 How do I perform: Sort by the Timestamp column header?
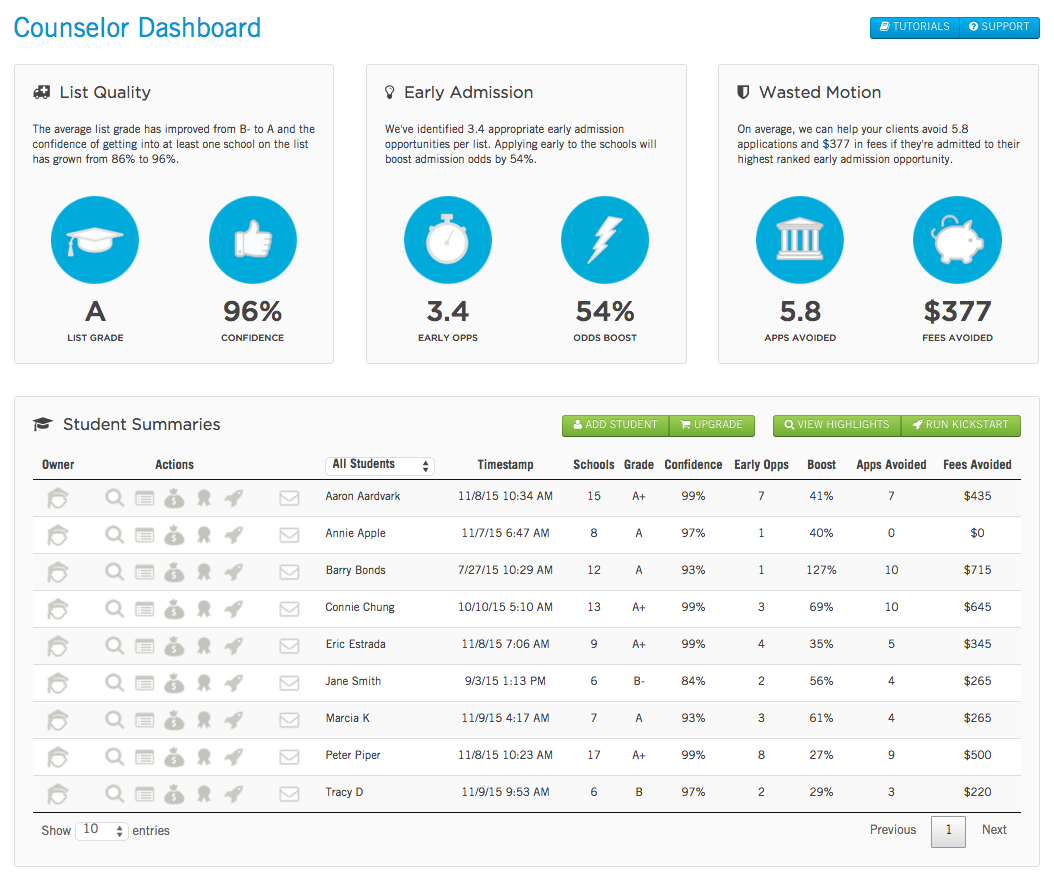tap(505, 464)
